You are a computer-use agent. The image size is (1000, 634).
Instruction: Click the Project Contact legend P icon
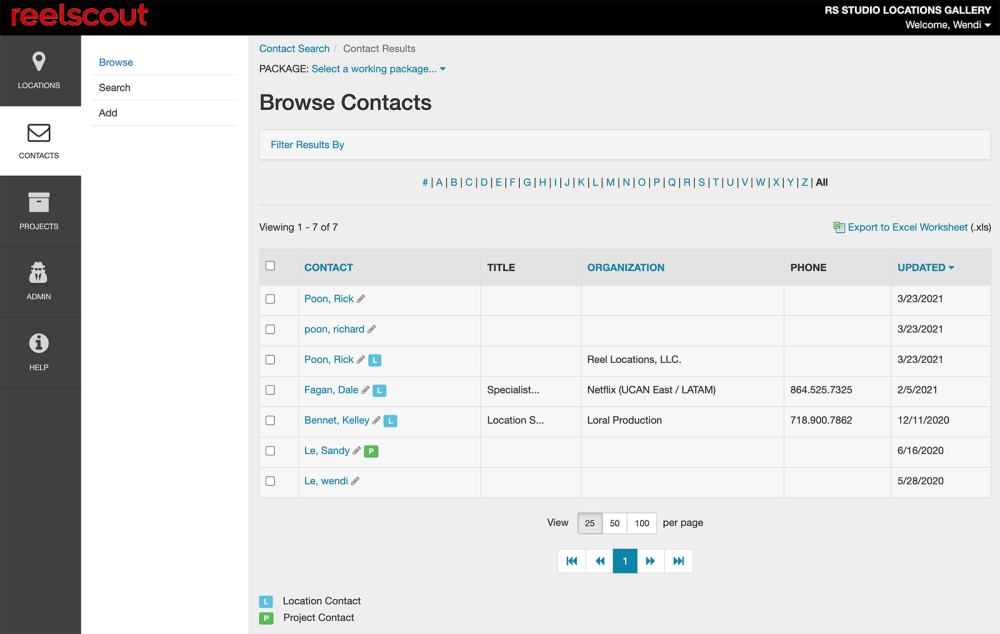[x=266, y=618]
